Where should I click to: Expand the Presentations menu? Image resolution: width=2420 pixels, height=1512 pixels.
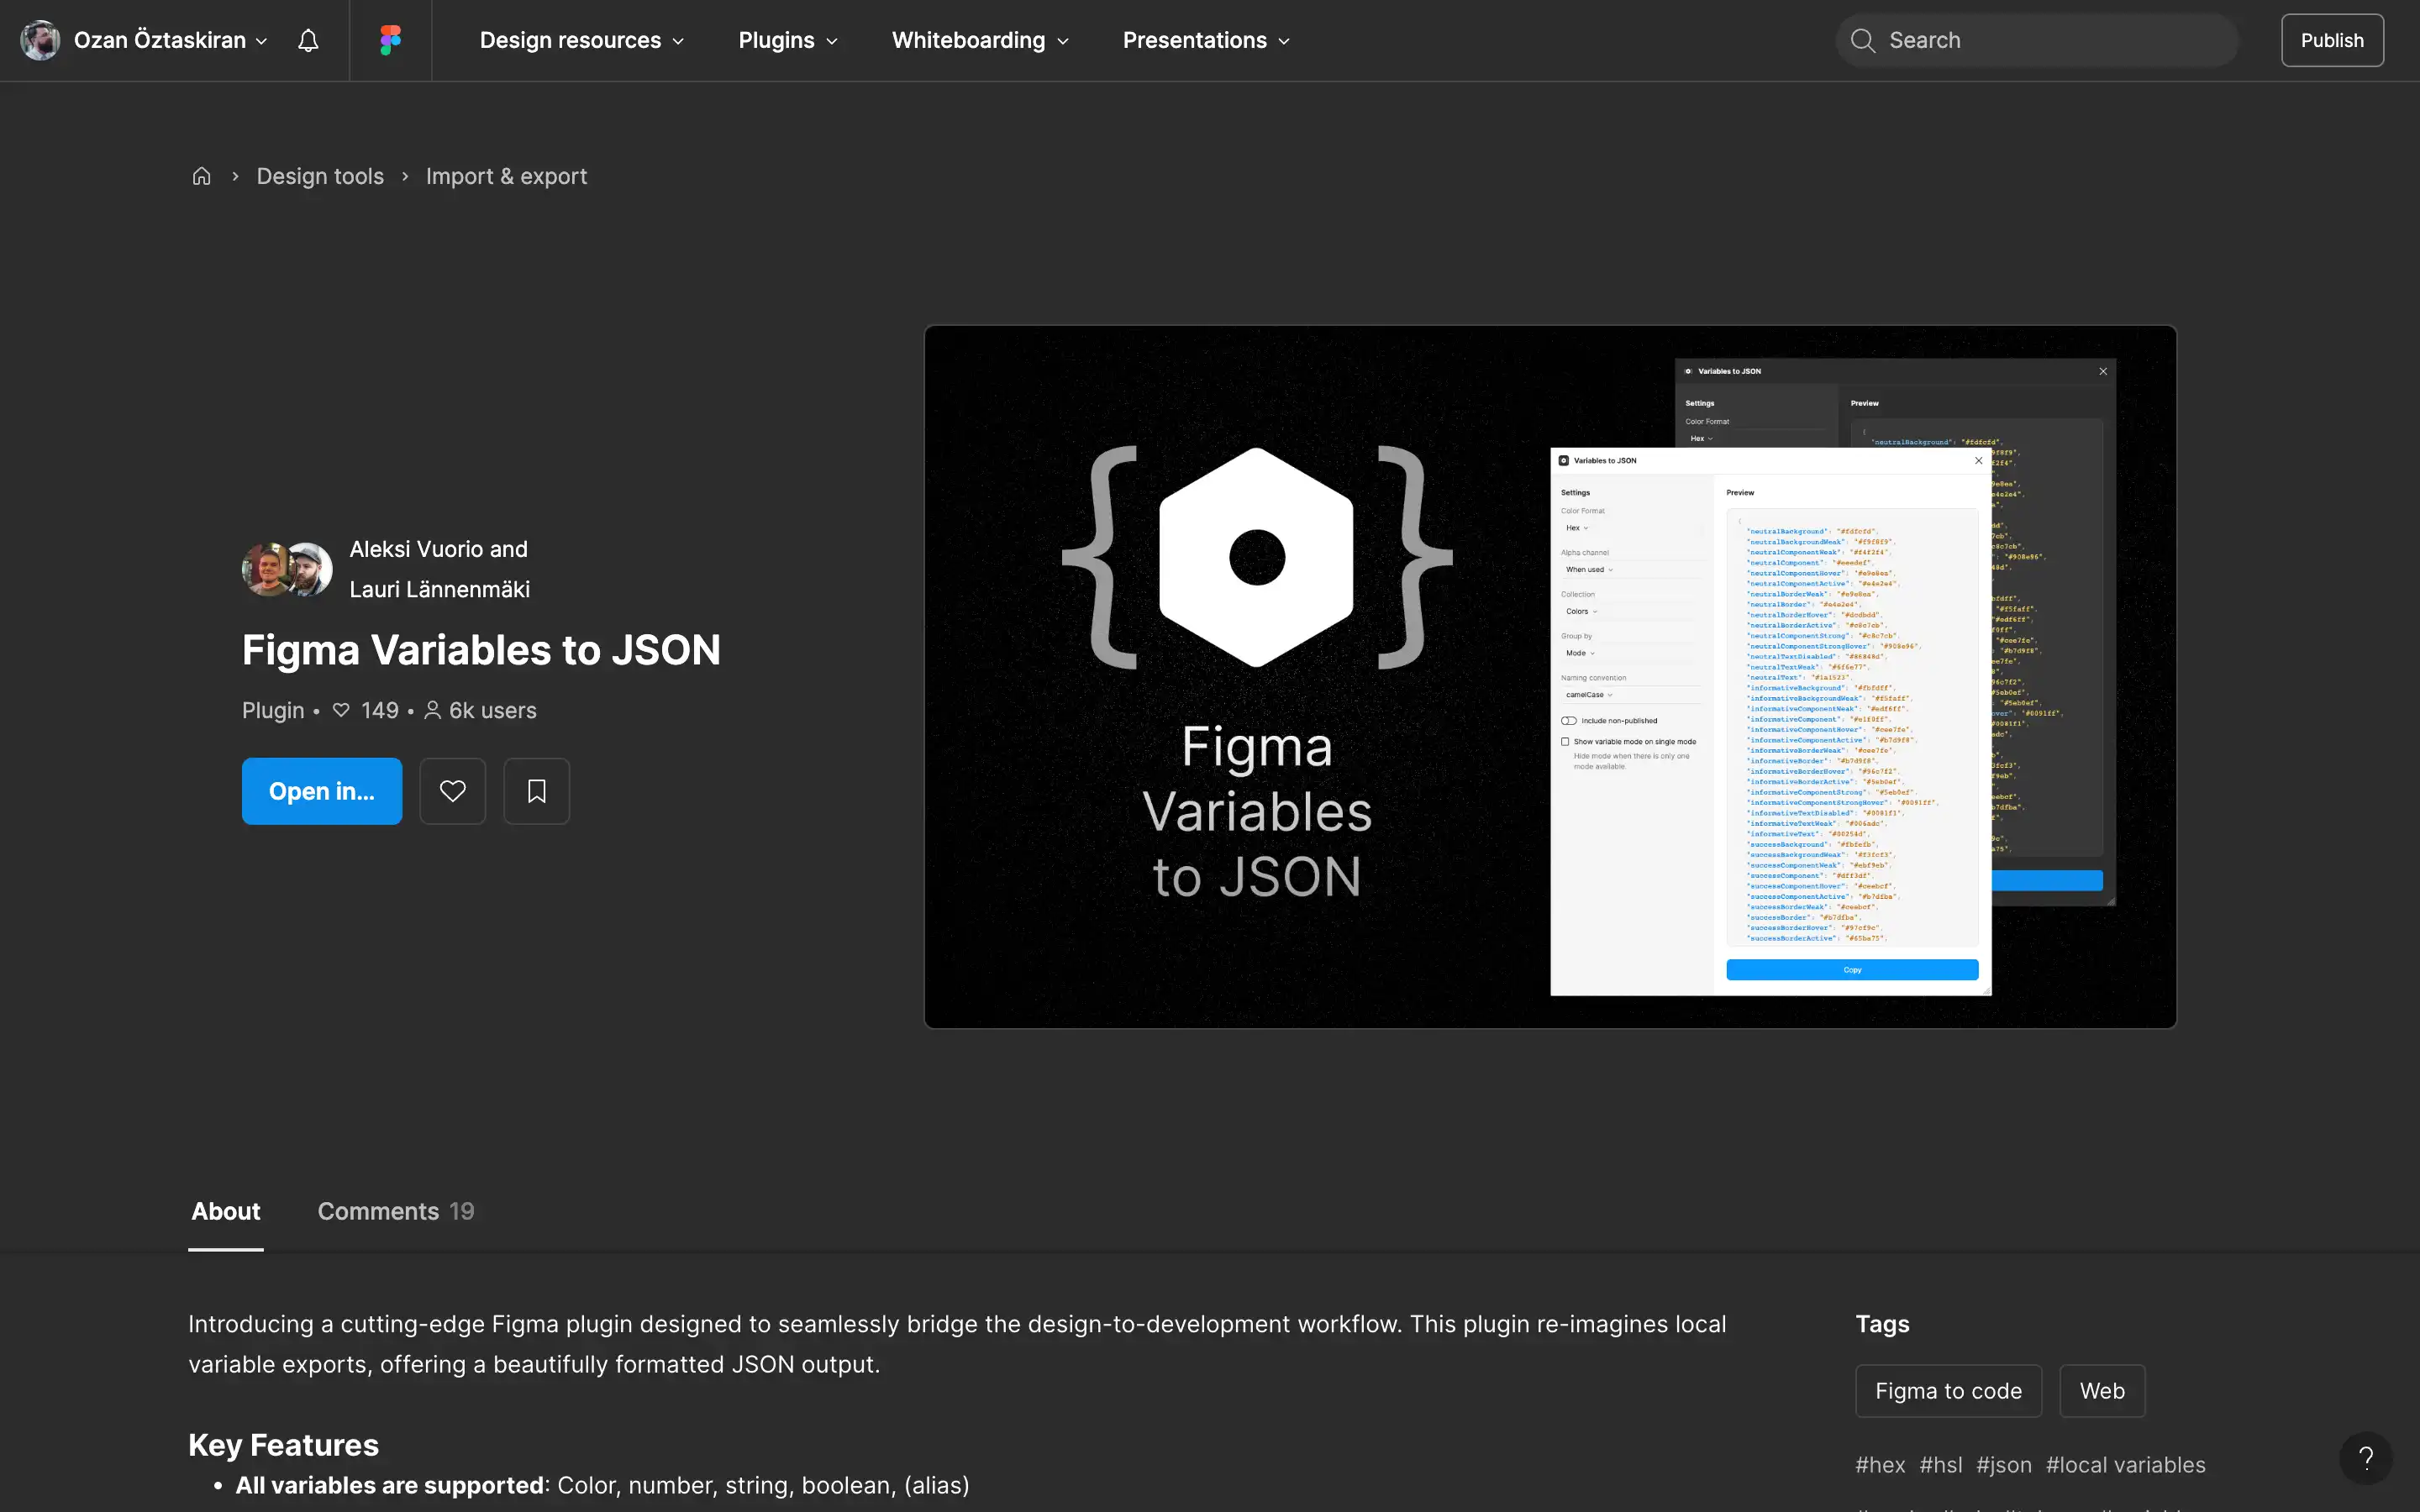click(x=1207, y=40)
